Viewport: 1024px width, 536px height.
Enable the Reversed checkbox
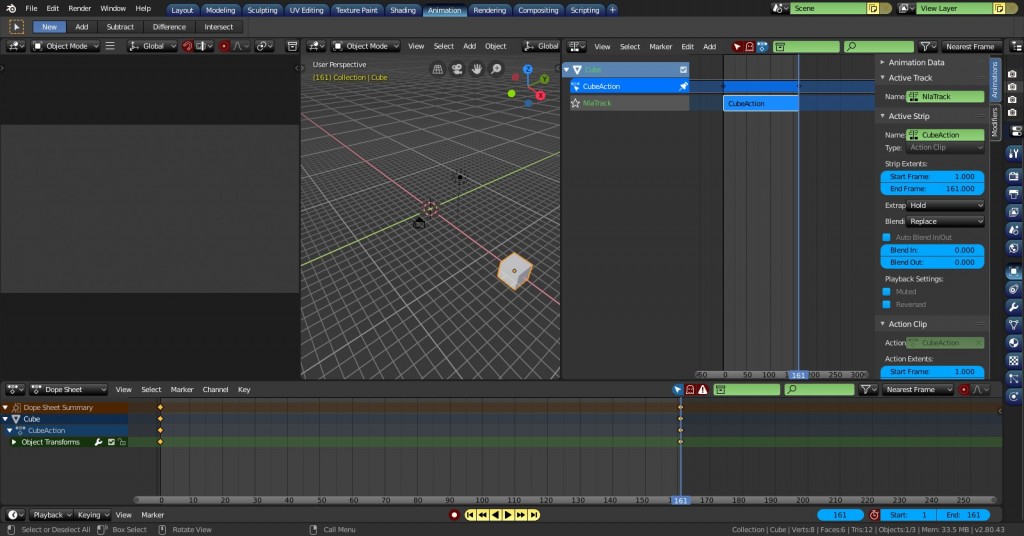[886, 304]
